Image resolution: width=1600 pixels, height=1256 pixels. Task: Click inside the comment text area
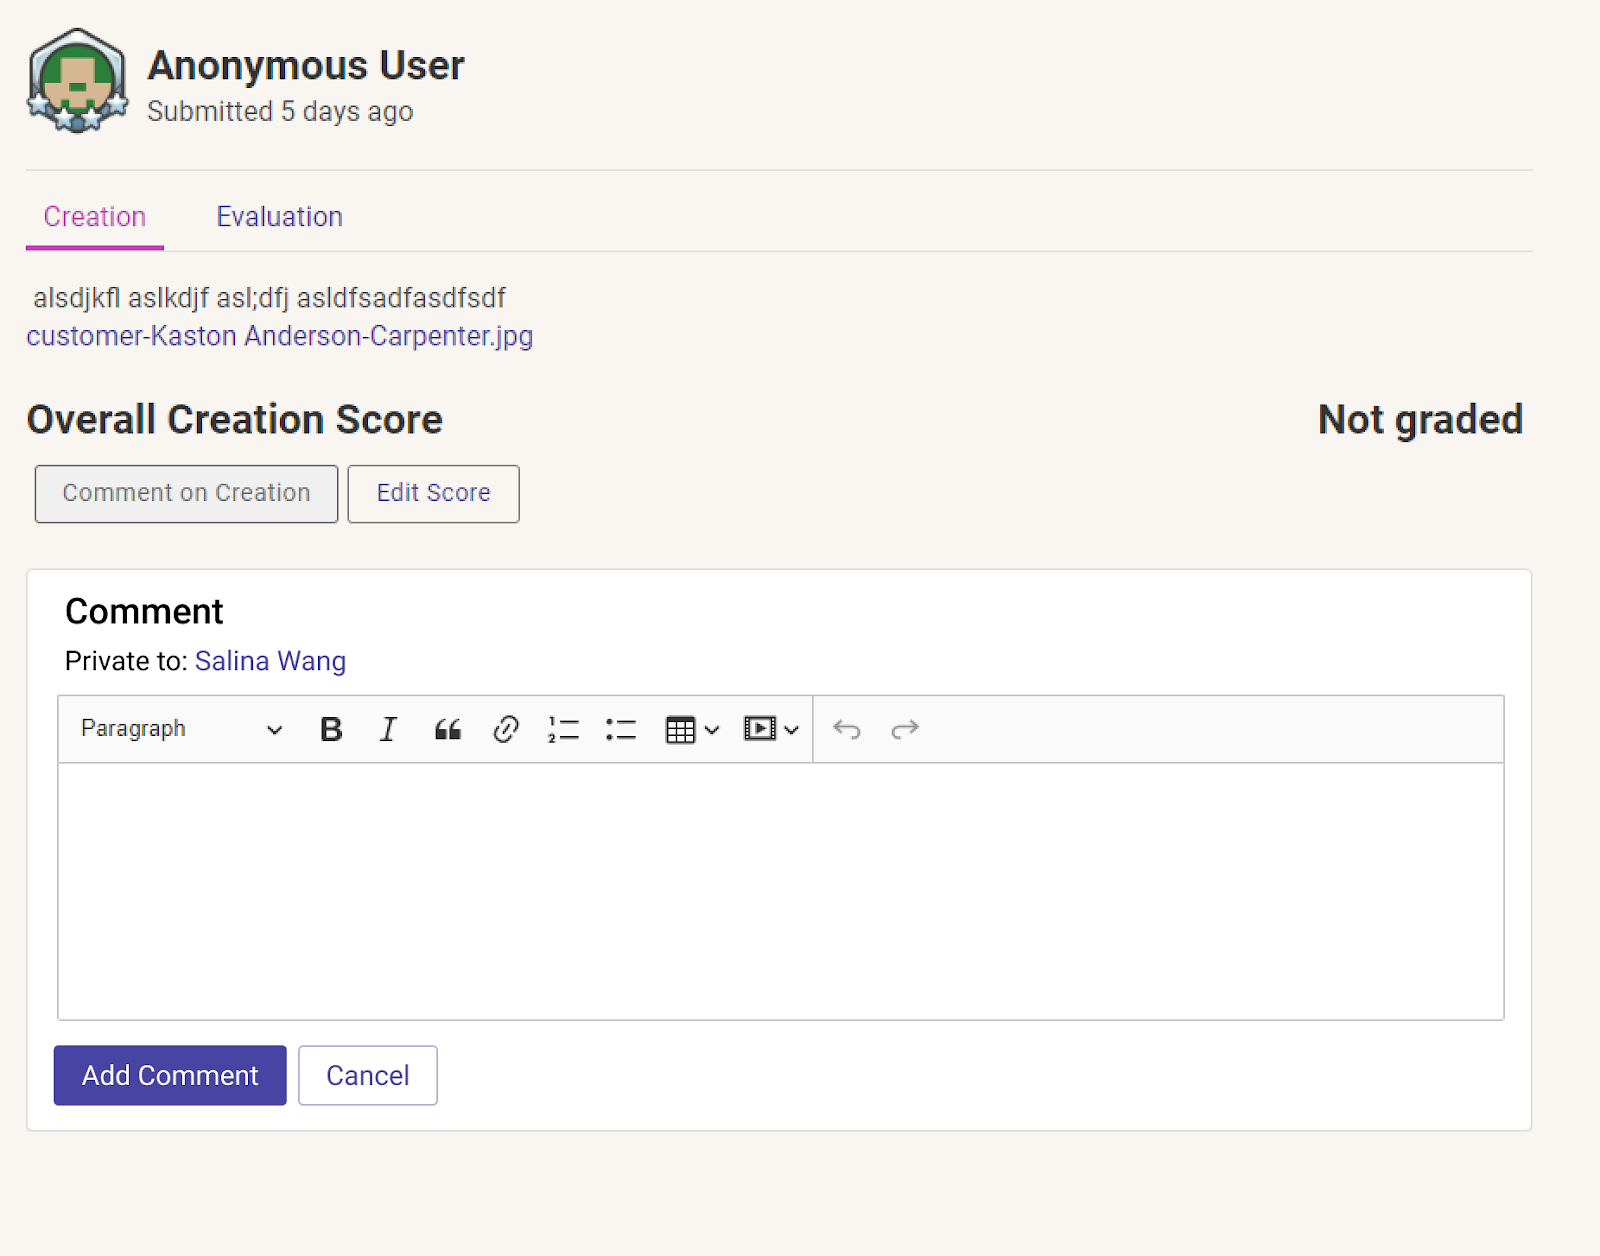coord(780,890)
